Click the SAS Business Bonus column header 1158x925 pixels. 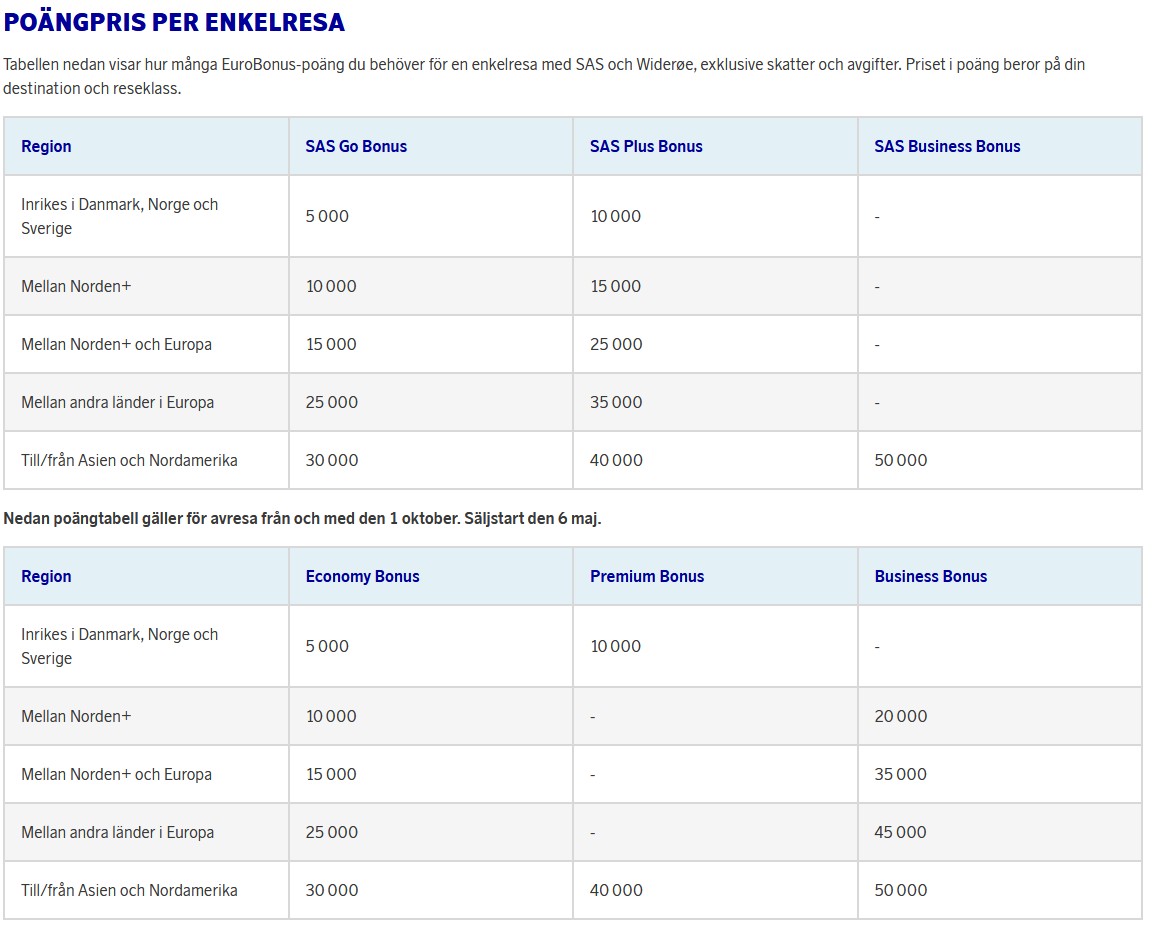pos(947,146)
